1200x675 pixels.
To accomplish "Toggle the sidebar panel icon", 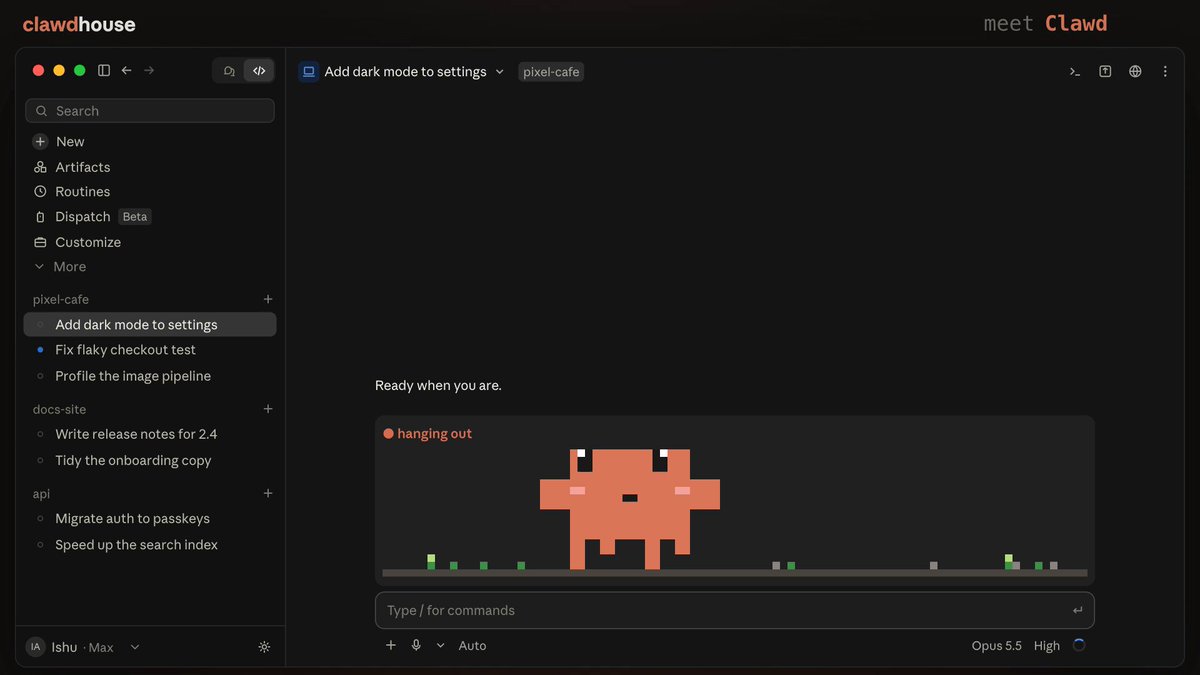I will coord(104,71).
